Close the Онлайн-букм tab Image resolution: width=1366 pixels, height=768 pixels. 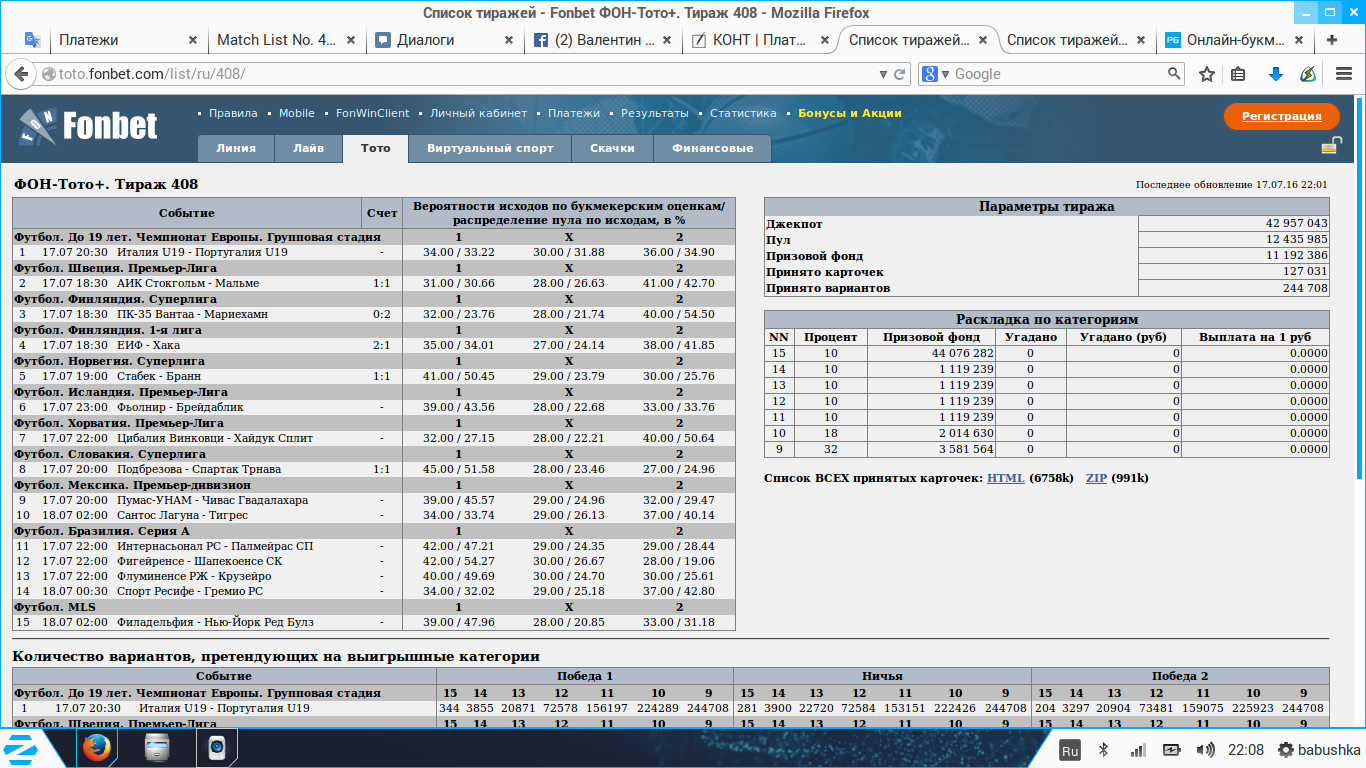click(1299, 40)
